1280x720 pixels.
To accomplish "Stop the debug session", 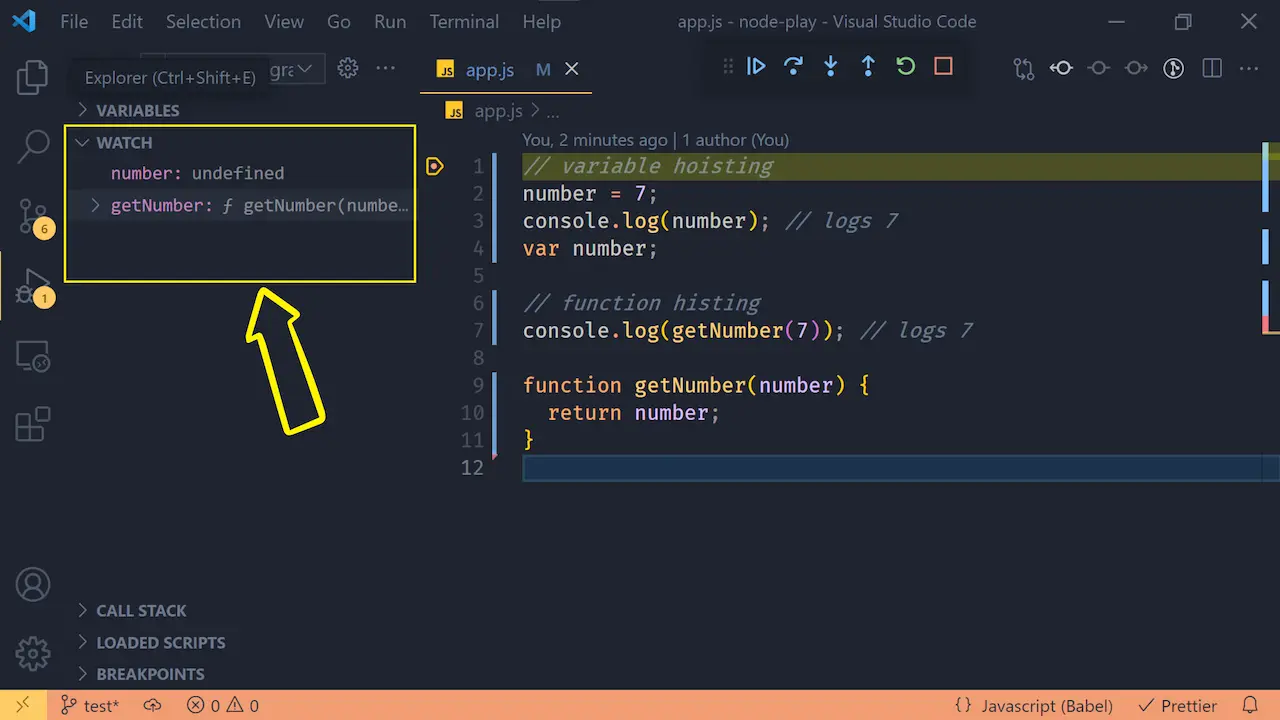I will click(x=943, y=67).
